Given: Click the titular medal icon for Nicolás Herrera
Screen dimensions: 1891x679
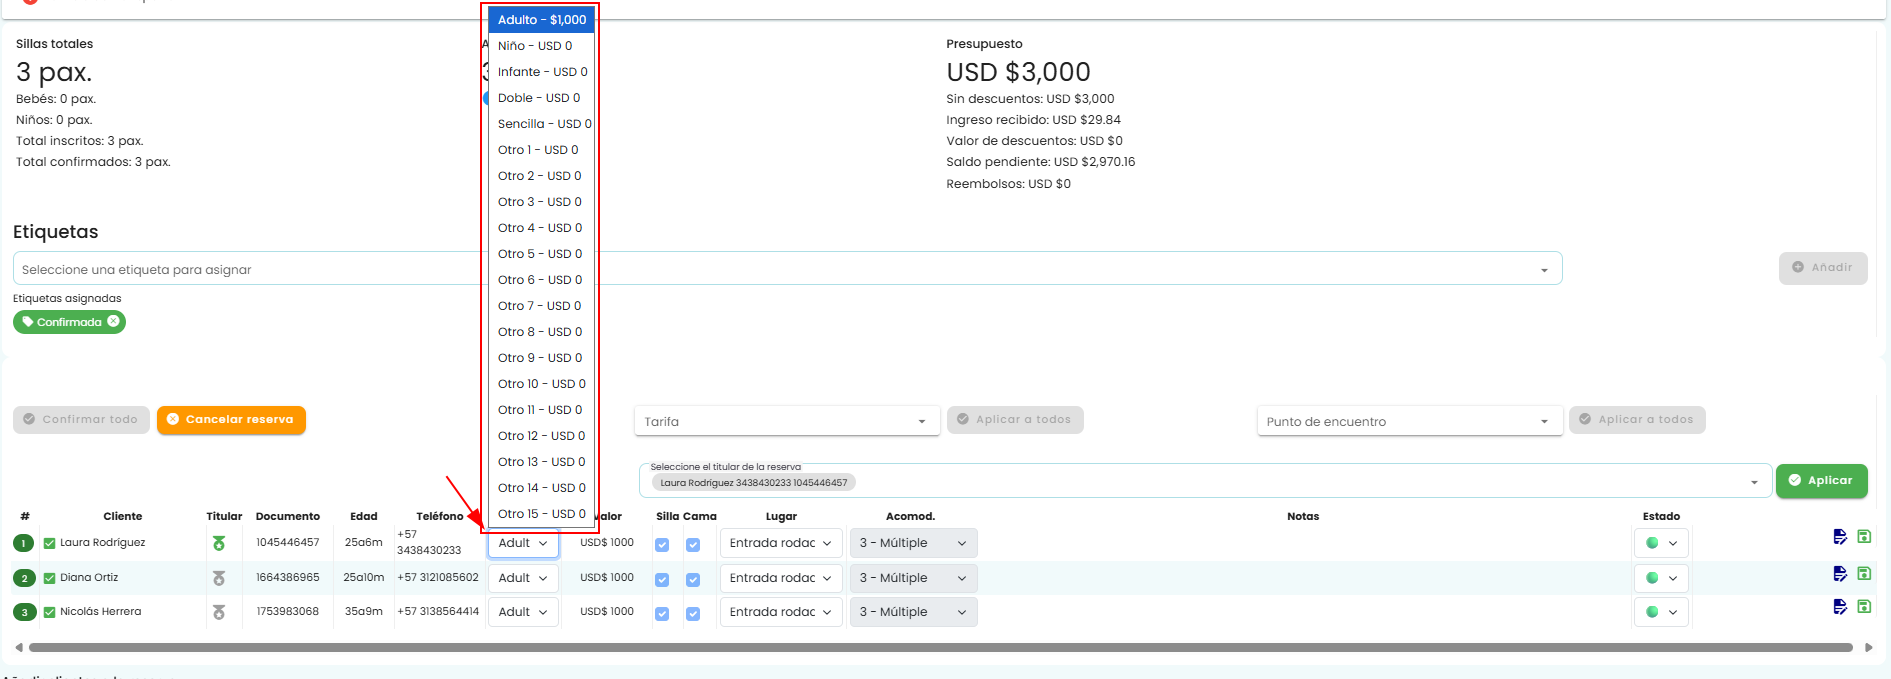Looking at the screenshot, I should (219, 612).
